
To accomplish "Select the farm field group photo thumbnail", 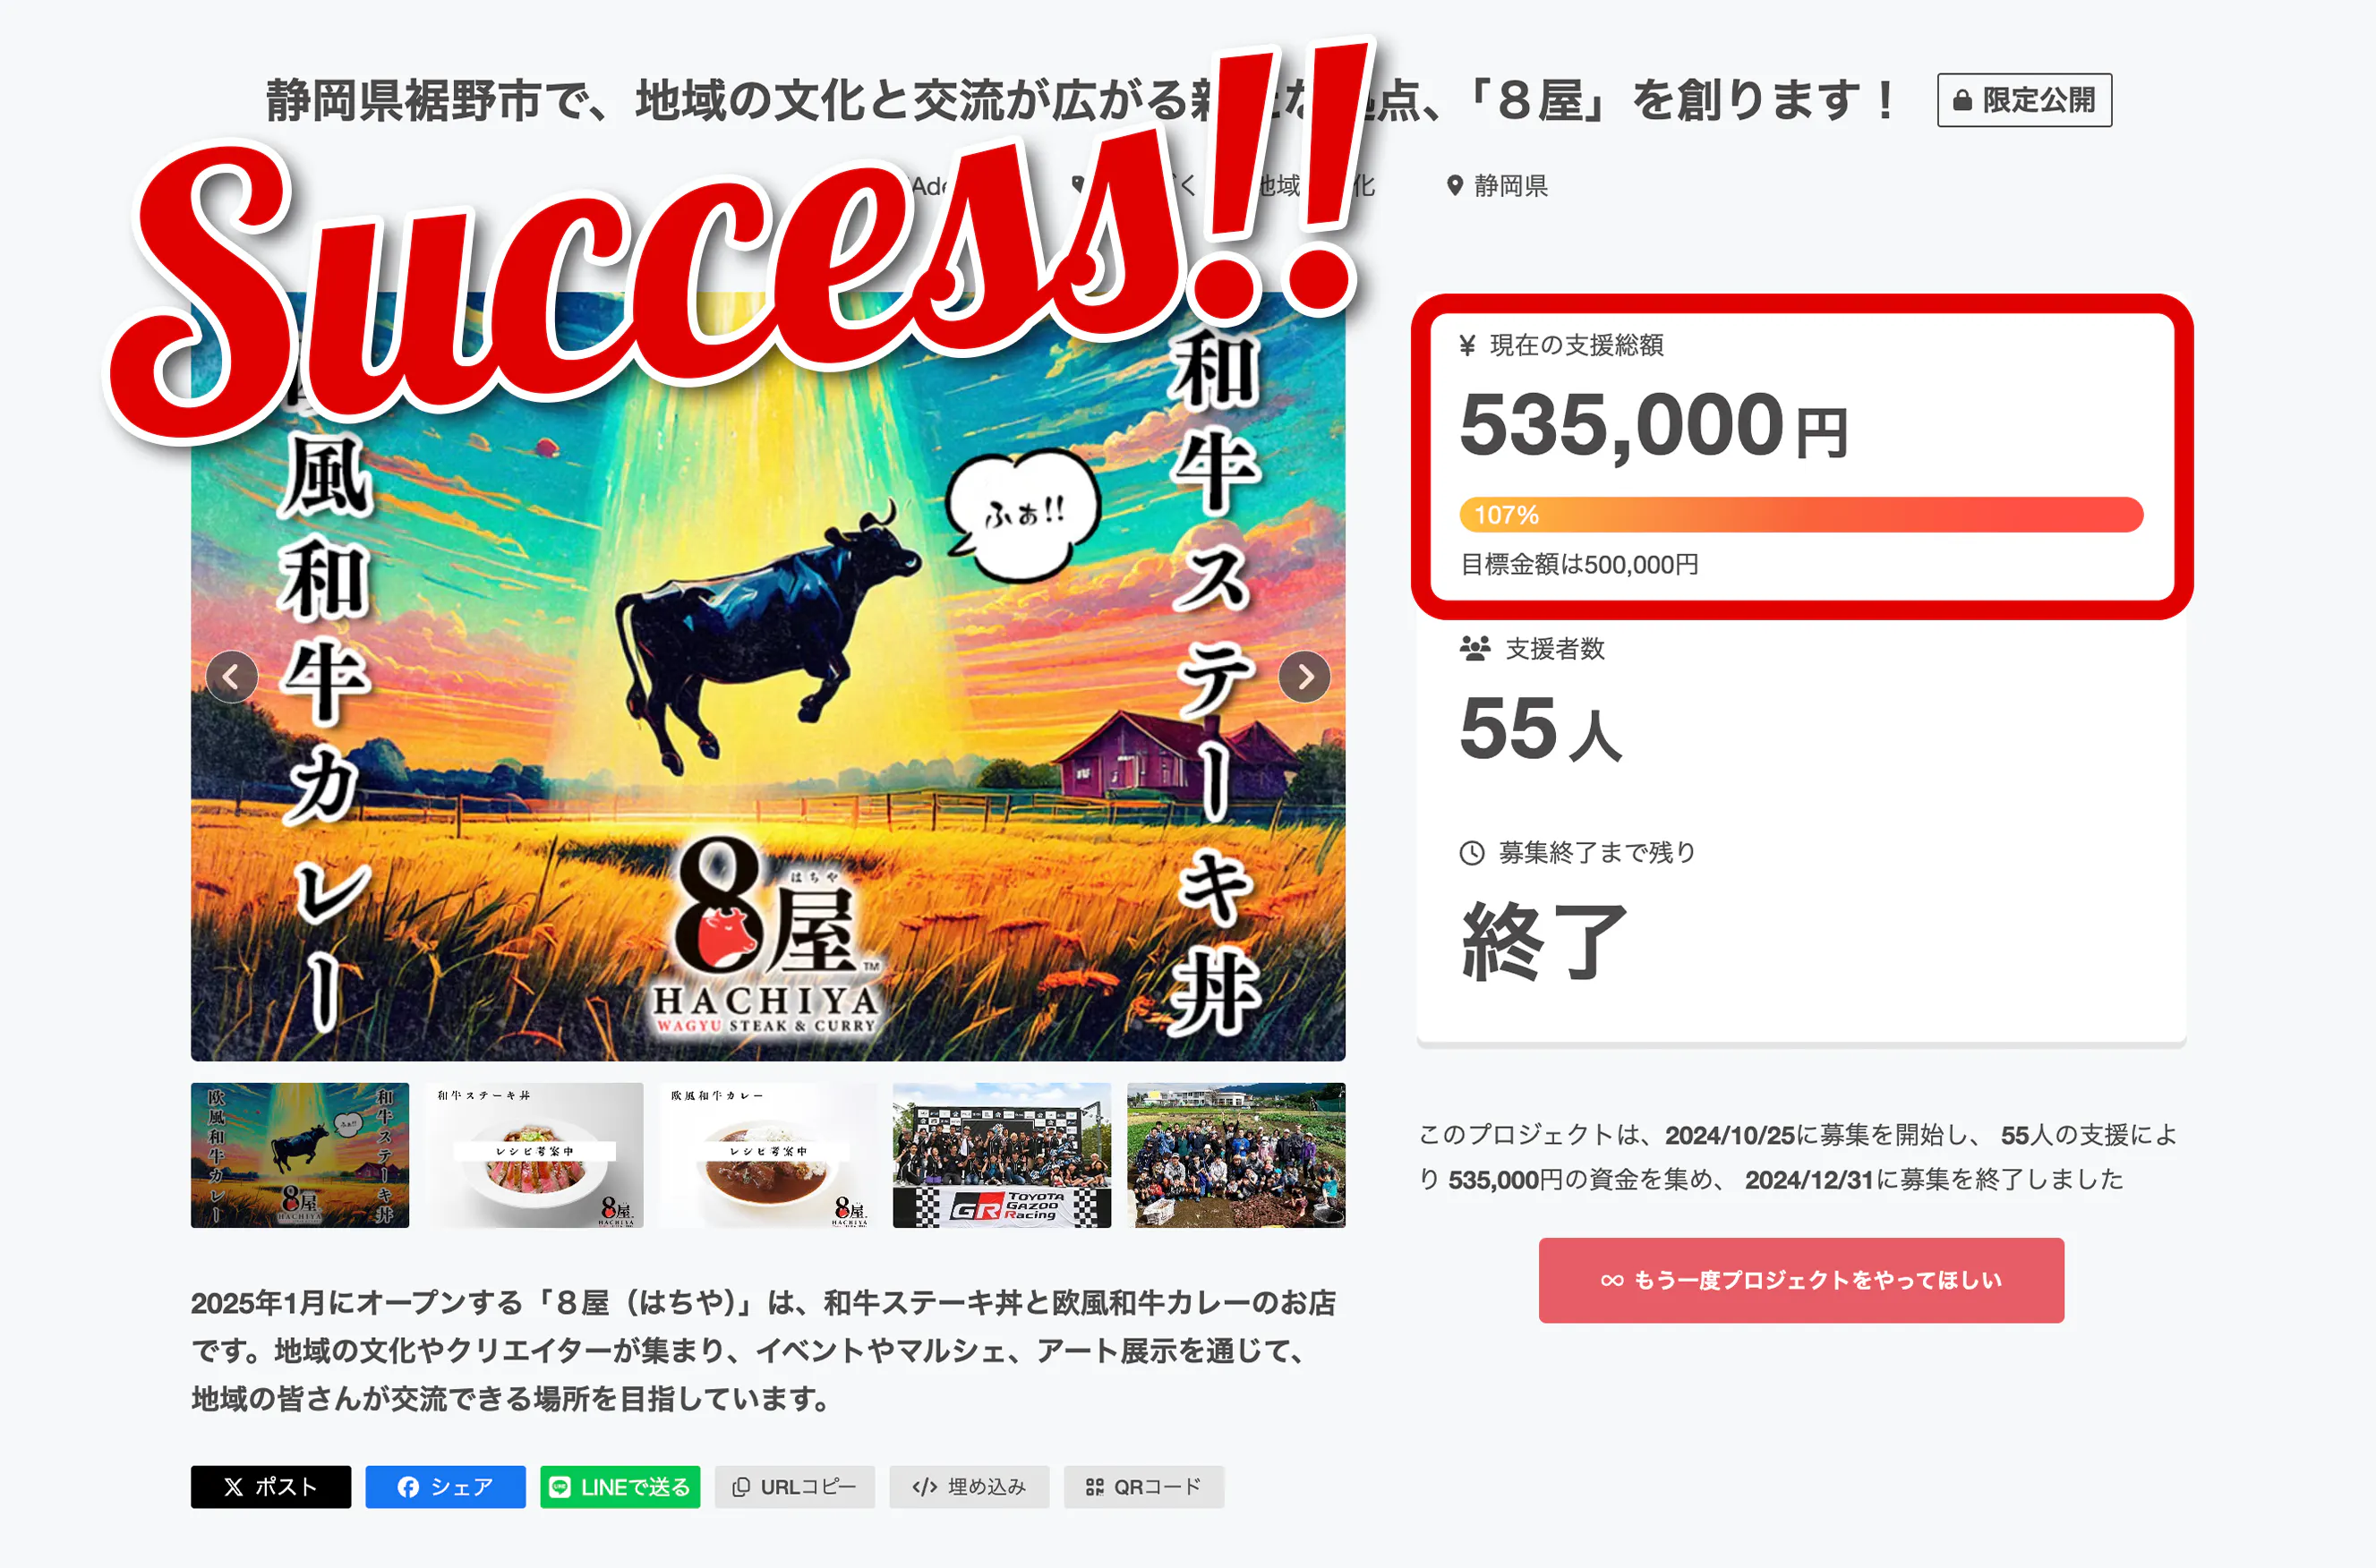I will (x=1236, y=1155).
